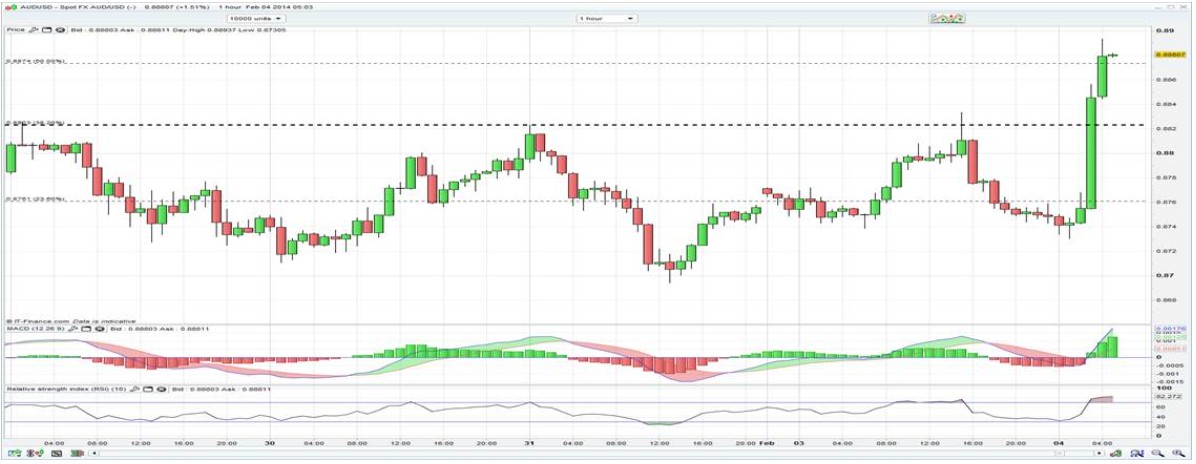Close the Price panel with its X icon

tap(59, 30)
